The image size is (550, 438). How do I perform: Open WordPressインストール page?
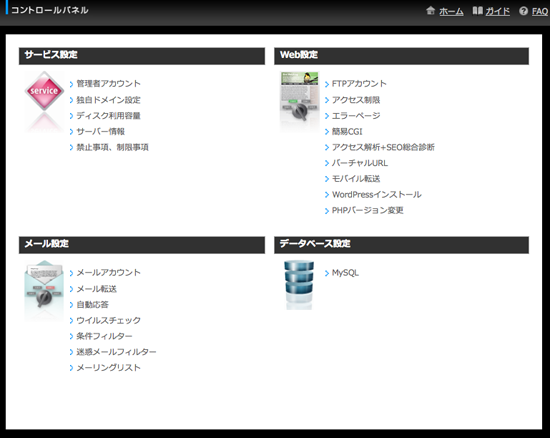[x=376, y=195]
